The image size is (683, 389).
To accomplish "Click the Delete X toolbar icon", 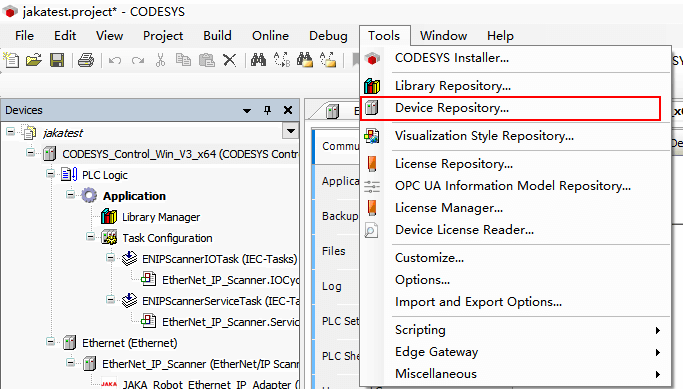I will (230, 60).
